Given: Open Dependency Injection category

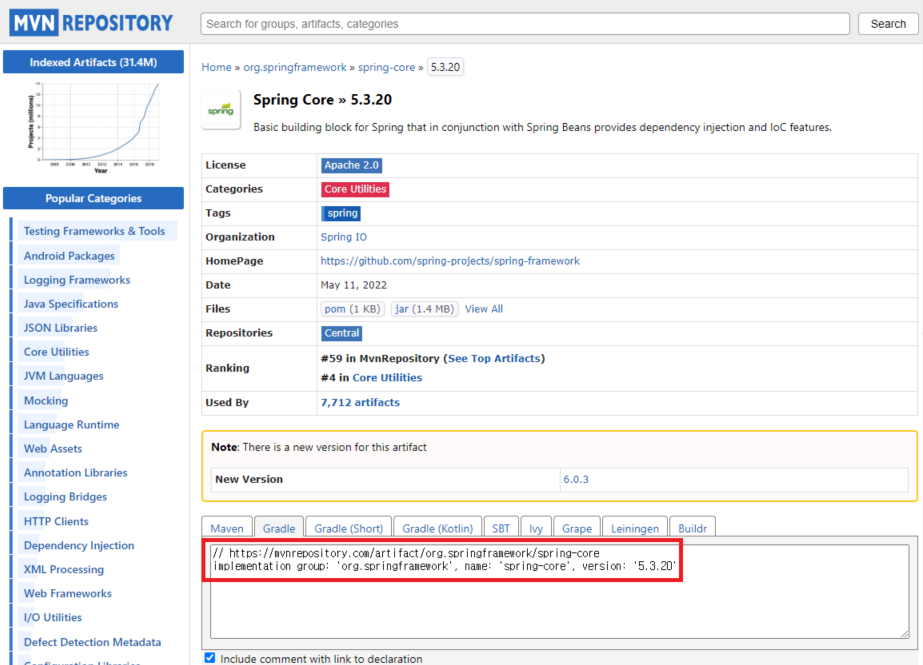Looking at the screenshot, I should (79, 546).
